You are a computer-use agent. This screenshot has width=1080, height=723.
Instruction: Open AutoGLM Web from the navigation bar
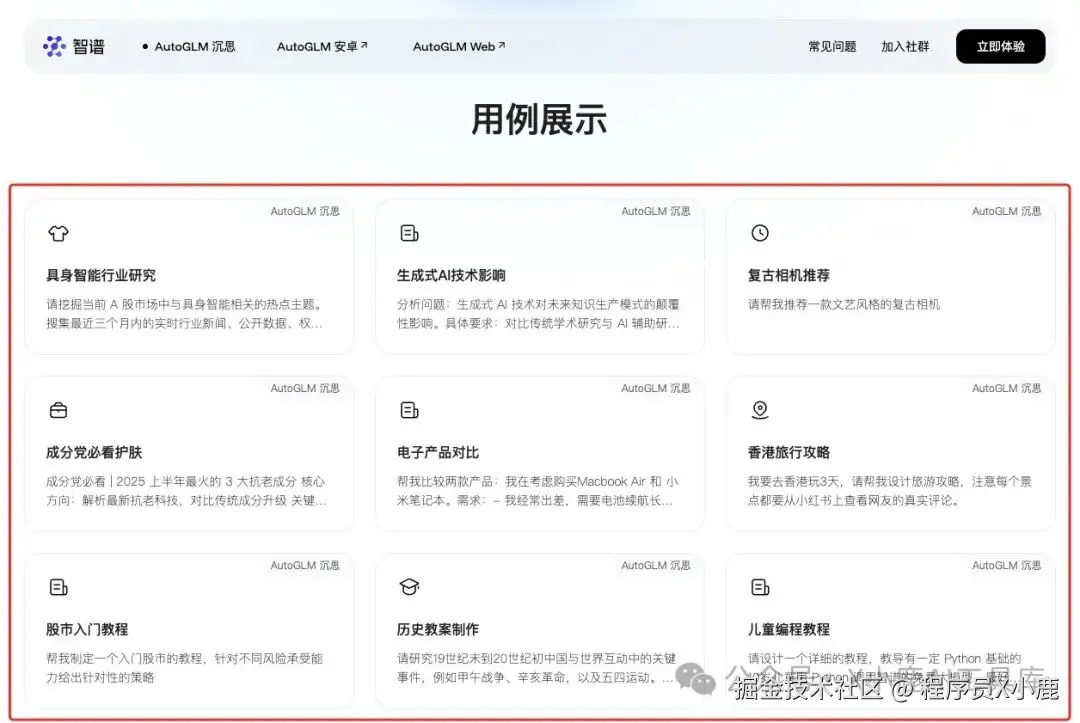click(455, 46)
